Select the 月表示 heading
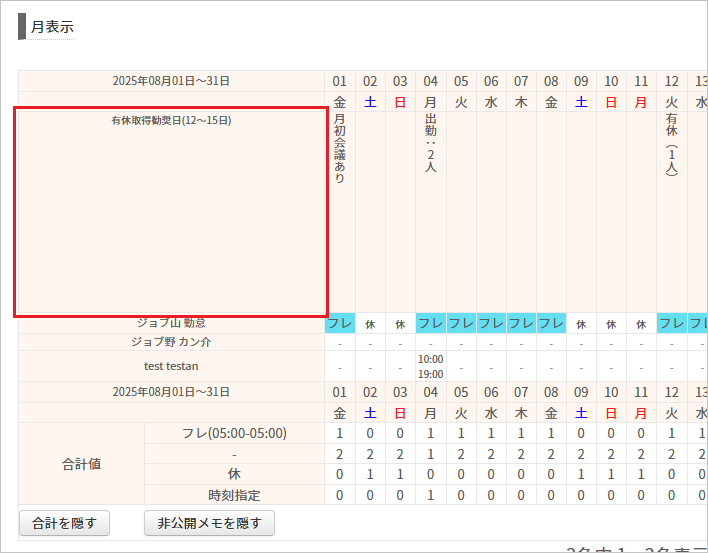Viewport: 708px width, 553px height. coord(51,27)
